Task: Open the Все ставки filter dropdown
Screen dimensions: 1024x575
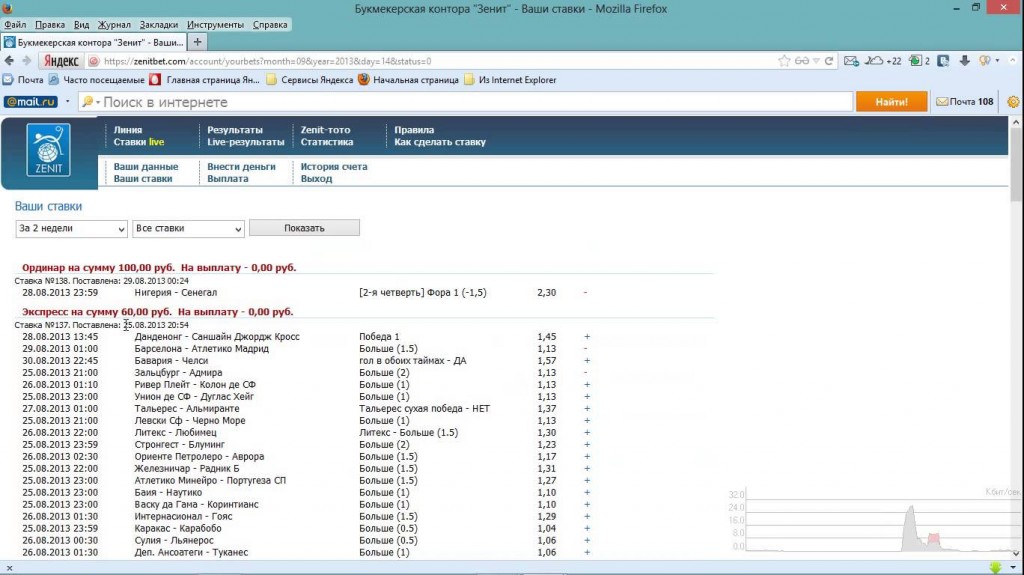Action: 188,228
